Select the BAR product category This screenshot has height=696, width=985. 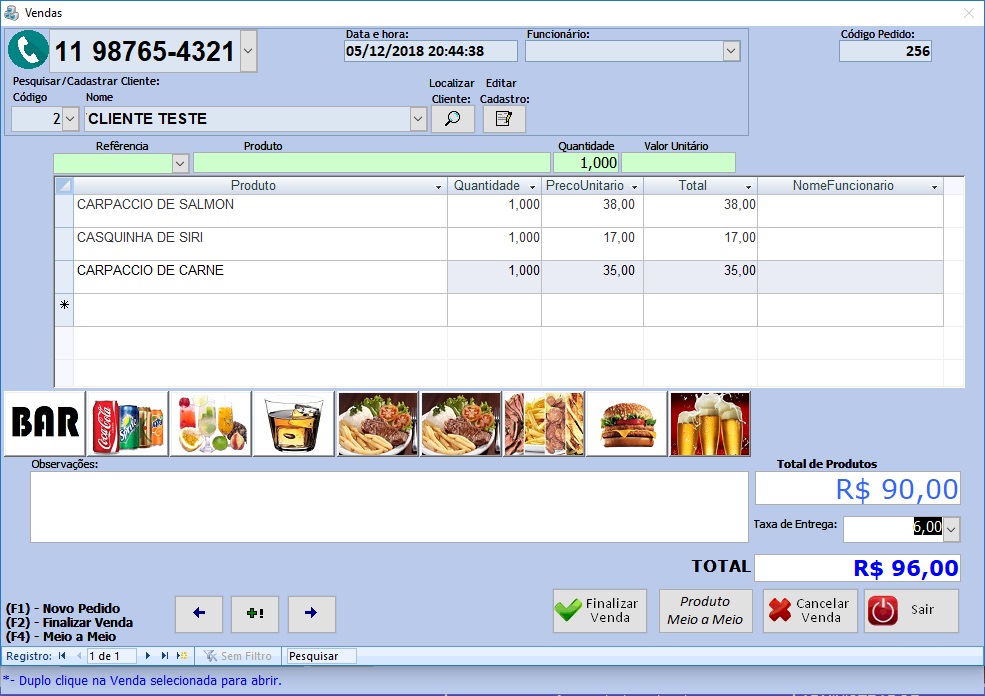(43, 423)
